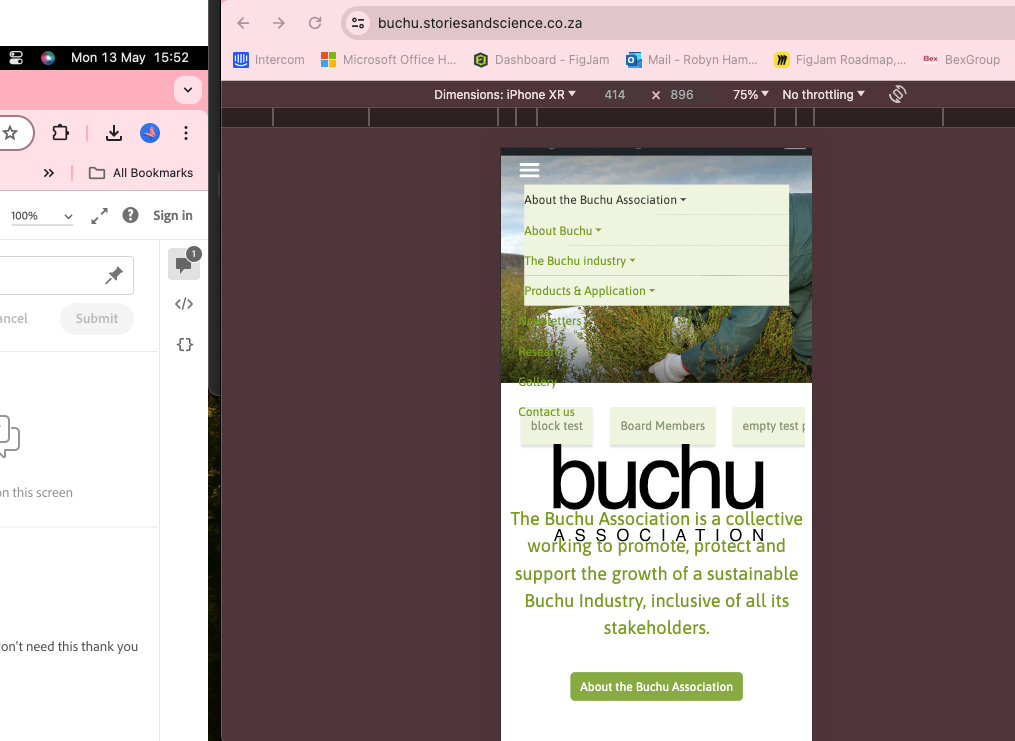Click the rotate device icon
This screenshot has width=1015, height=741.
(897, 94)
